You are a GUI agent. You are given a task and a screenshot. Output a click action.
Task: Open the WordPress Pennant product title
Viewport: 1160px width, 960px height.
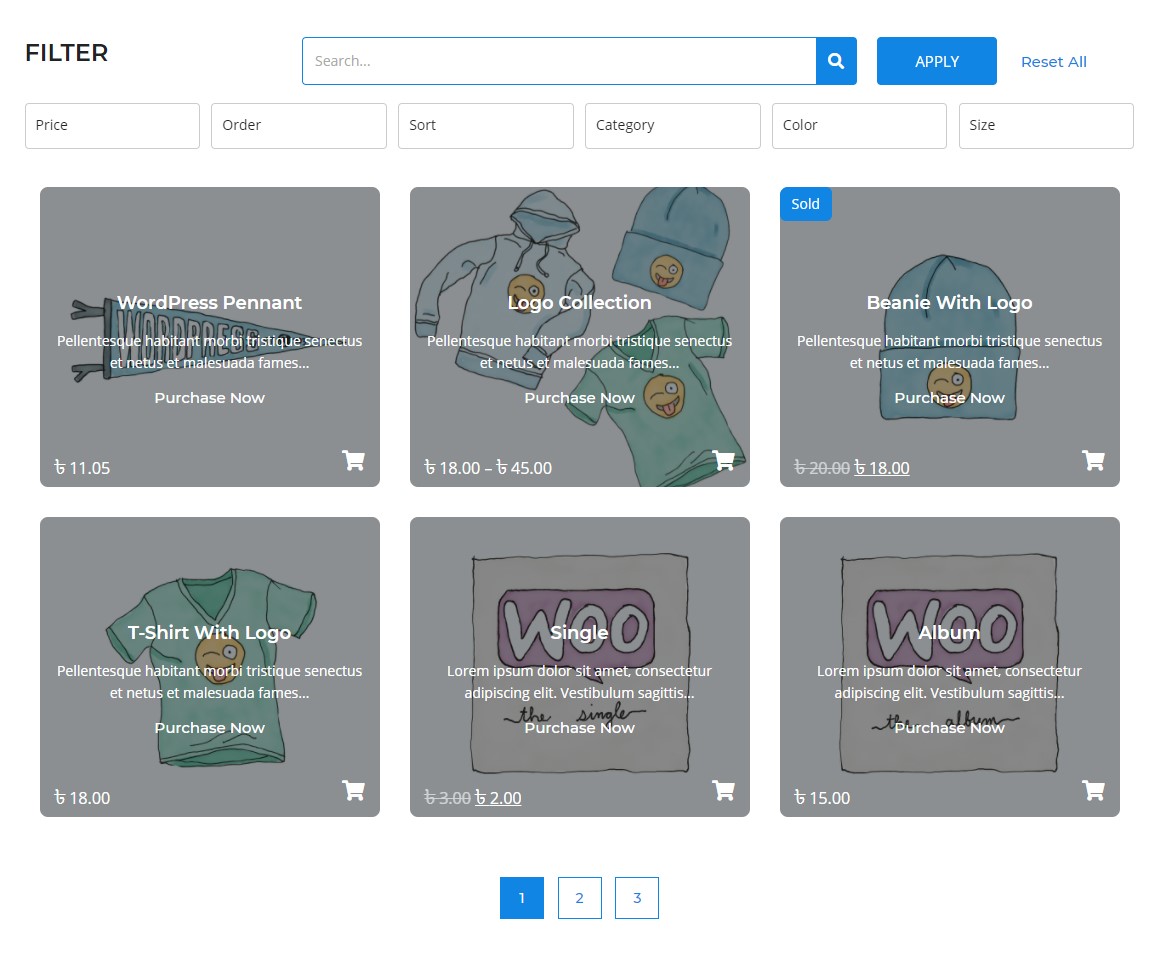pyautogui.click(x=209, y=302)
